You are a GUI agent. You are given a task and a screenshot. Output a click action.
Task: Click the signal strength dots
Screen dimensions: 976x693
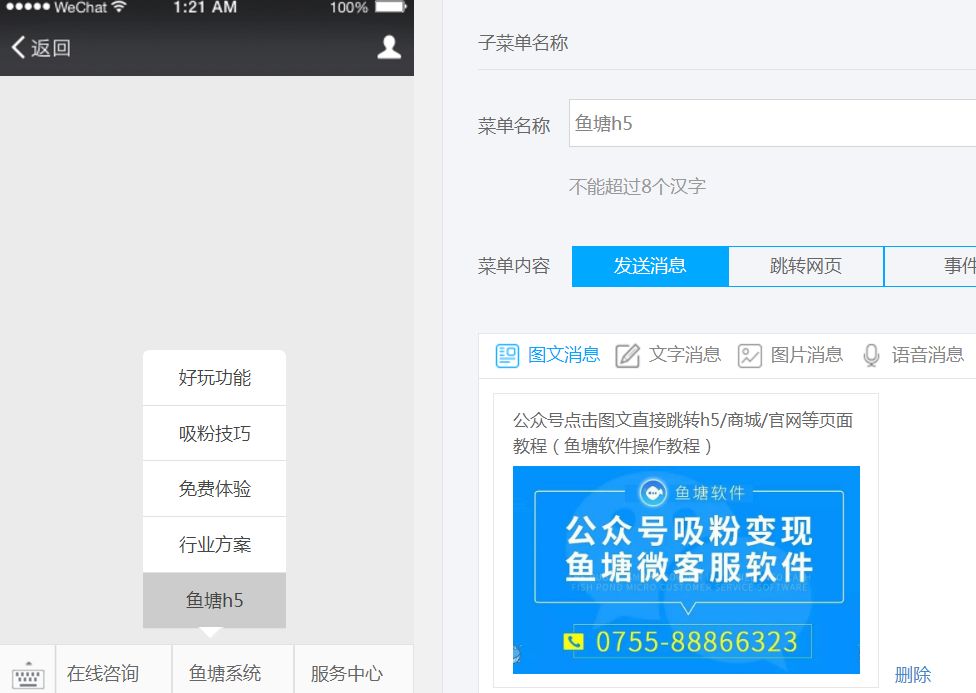28,7
